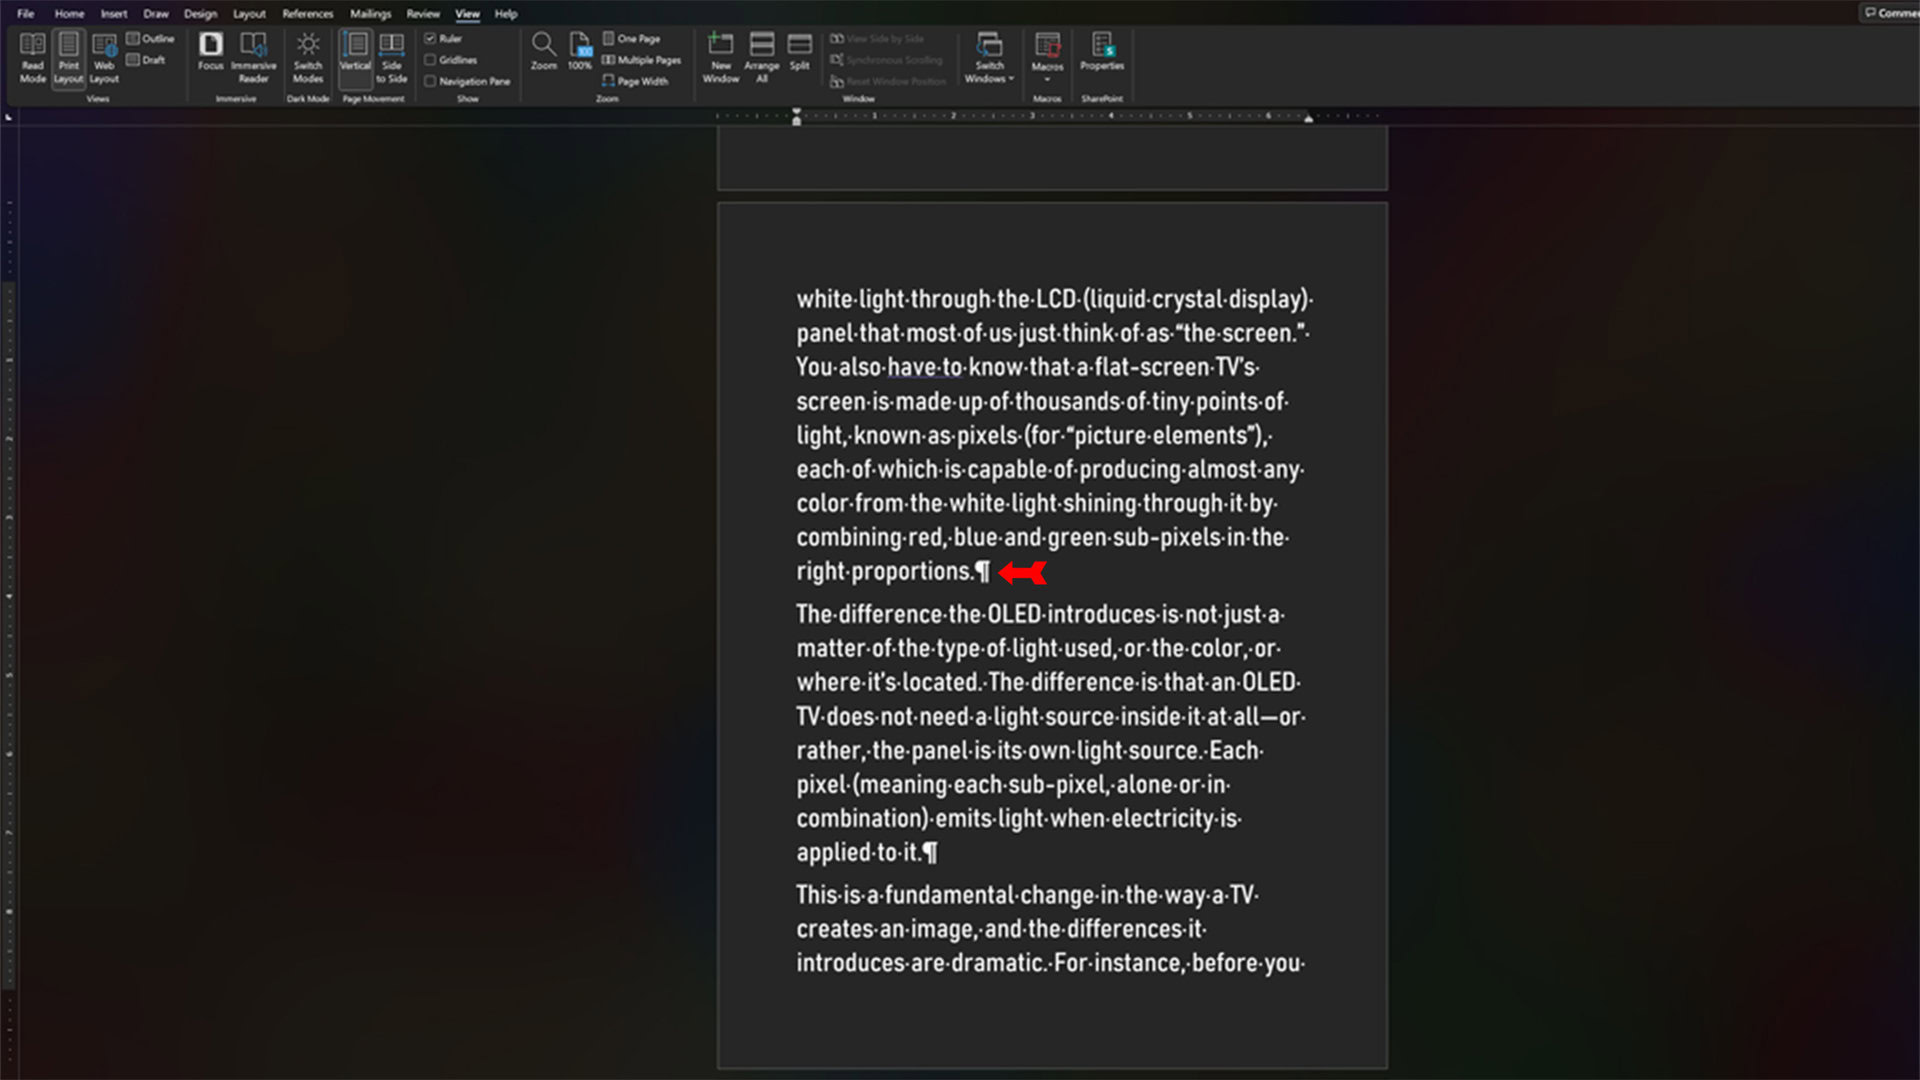Click the right indent marker on ruler
This screenshot has width=1920, height=1080.
pos(1308,118)
